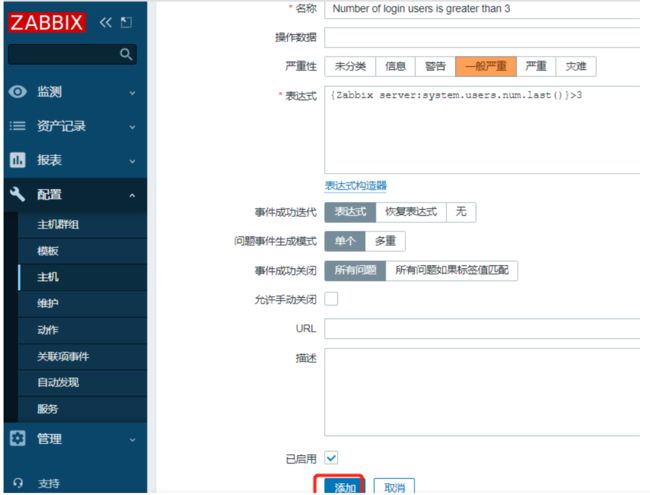Screen dimensions: 650x495
Task: Set severity to 一般严重
Action: click(486, 66)
